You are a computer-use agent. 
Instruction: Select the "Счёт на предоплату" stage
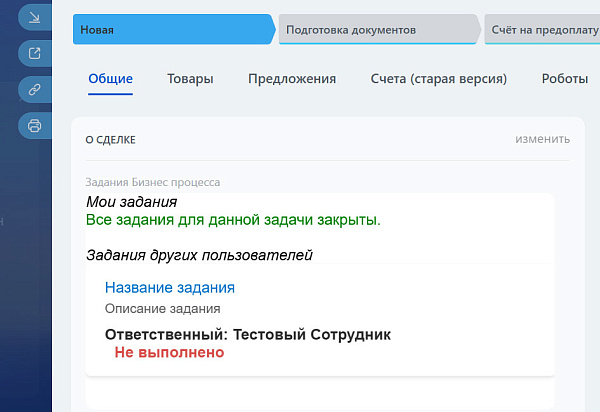point(544,30)
